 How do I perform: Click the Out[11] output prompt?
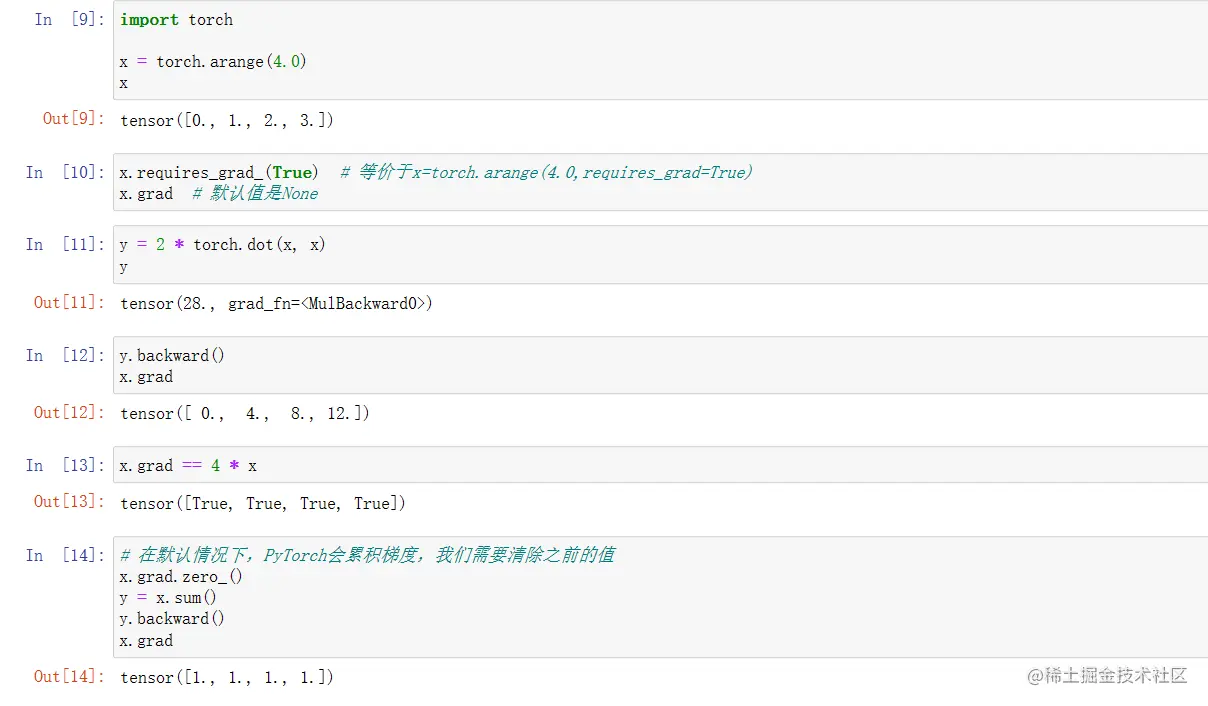tap(69, 302)
